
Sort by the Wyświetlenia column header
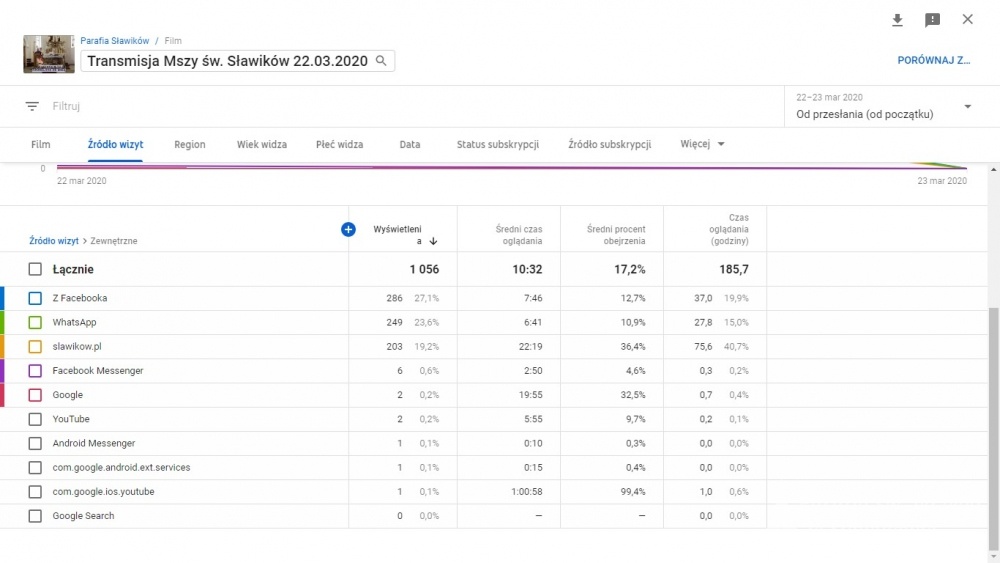(397, 235)
